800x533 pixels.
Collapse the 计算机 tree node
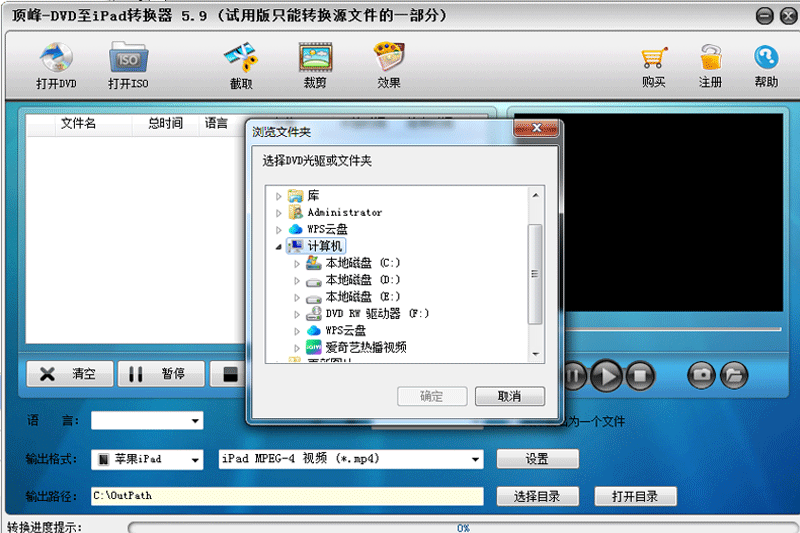coord(279,247)
